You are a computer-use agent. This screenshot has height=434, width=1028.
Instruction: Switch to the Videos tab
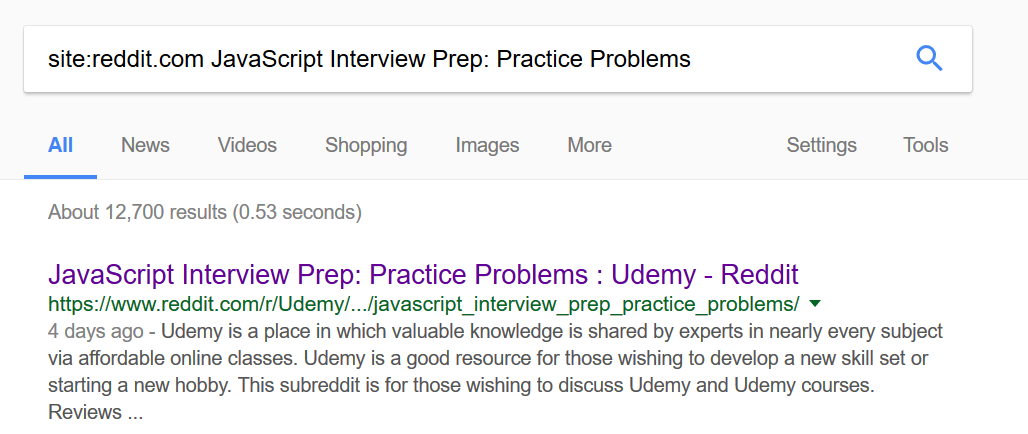point(247,145)
